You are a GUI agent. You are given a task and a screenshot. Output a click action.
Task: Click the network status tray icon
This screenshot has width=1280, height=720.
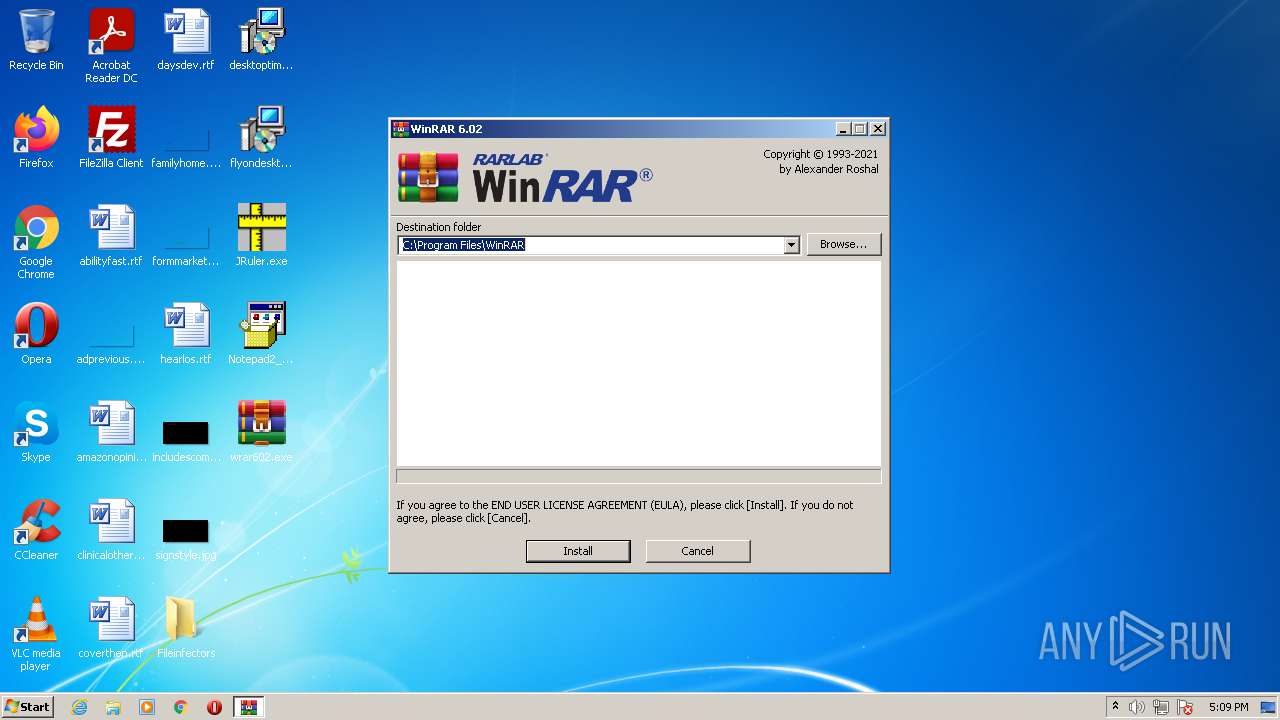[x=1161, y=707]
